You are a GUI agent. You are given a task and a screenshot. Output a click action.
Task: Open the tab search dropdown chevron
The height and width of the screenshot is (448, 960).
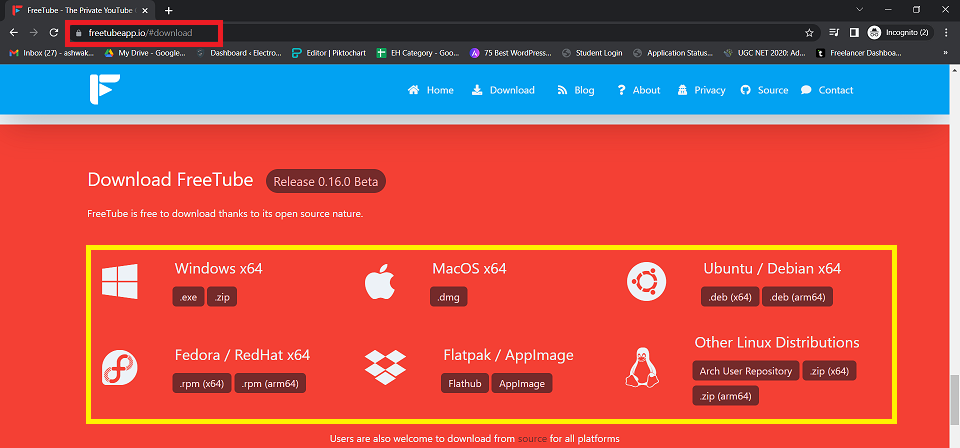tap(860, 9)
